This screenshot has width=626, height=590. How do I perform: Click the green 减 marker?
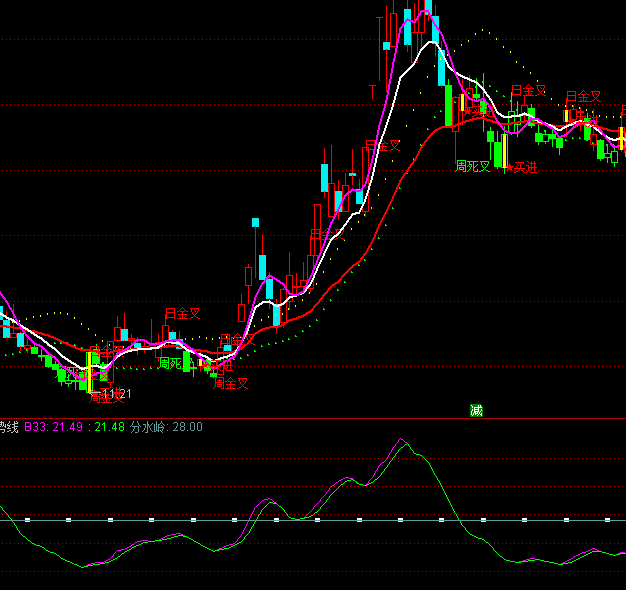pos(477,410)
